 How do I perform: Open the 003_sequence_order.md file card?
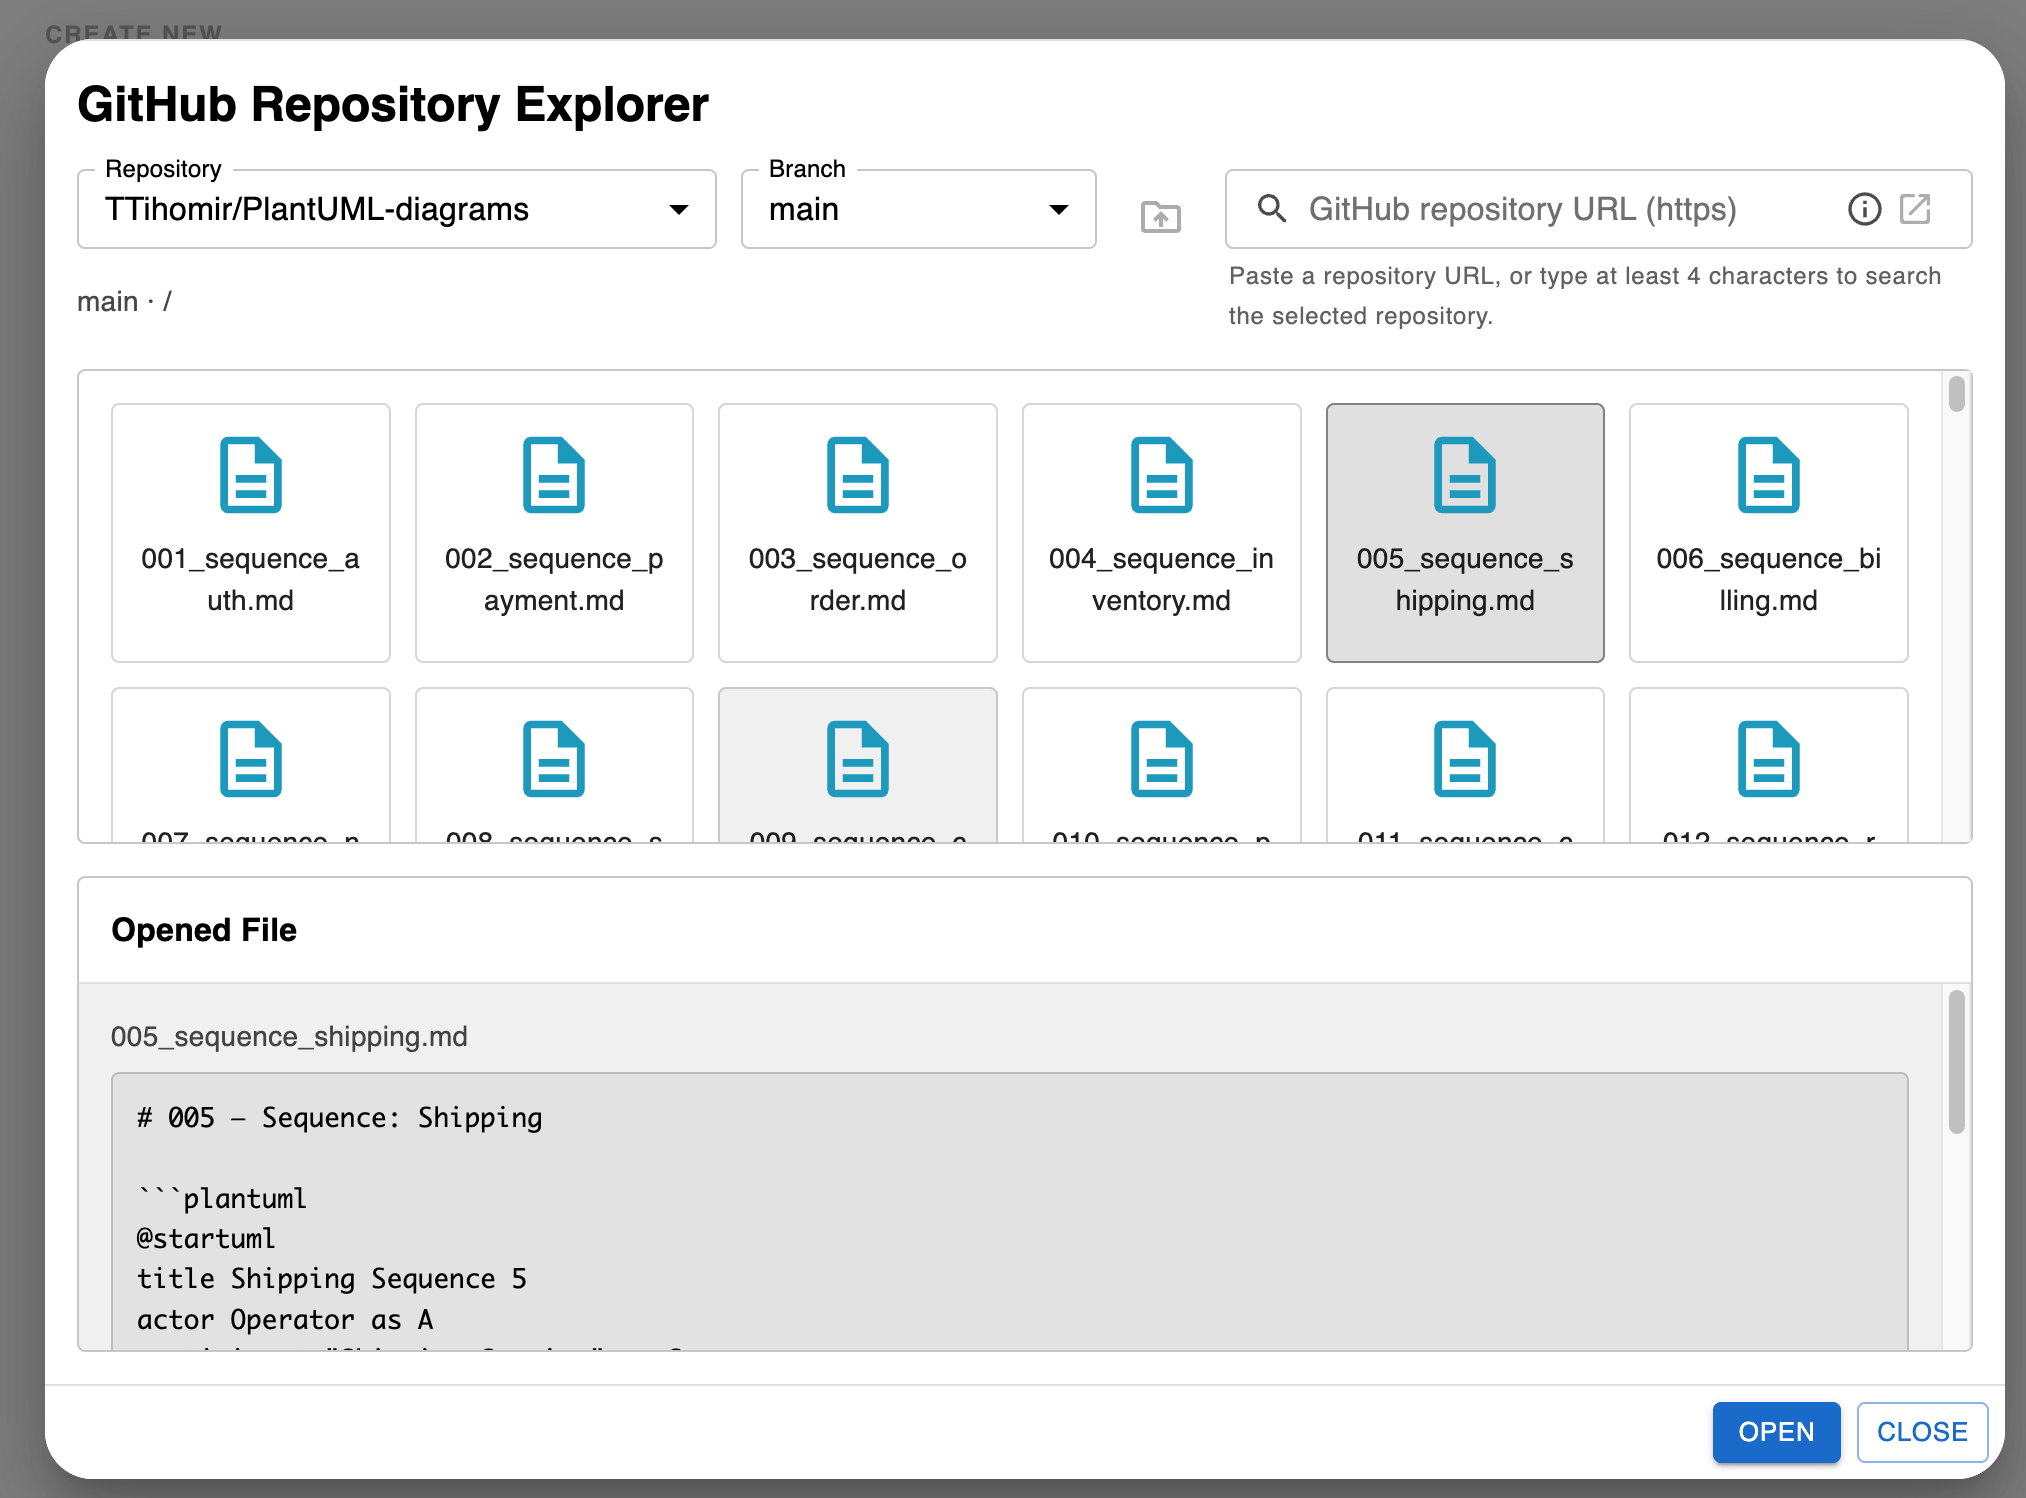point(857,533)
